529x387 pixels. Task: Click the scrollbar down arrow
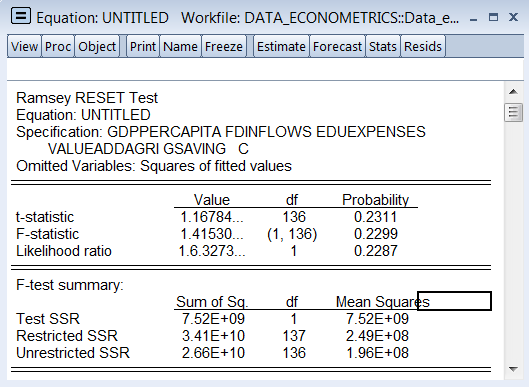point(513,369)
